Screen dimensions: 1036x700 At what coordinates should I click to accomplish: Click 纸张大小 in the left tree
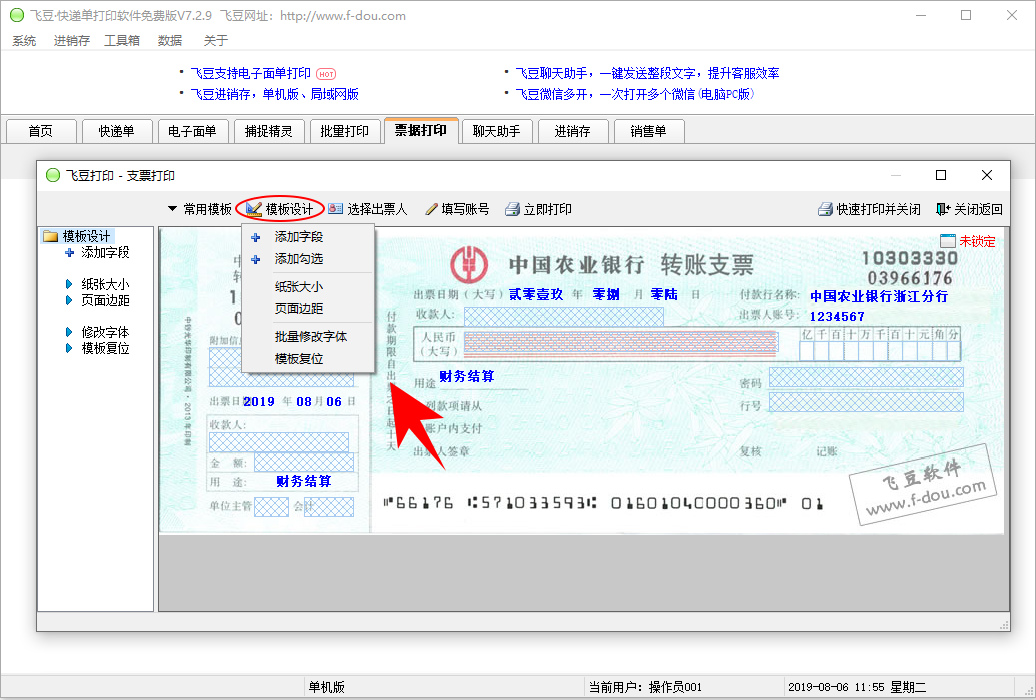tap(98, 284)
